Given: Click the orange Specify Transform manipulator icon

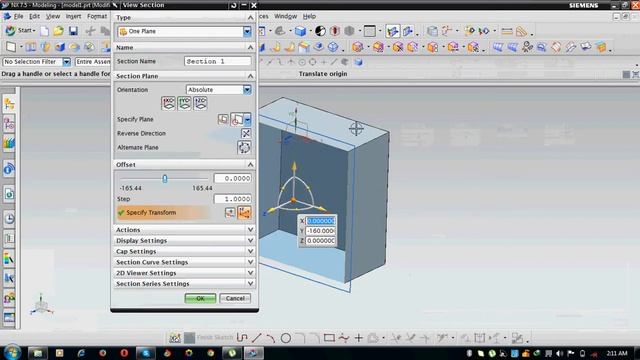Looking at the screenshot, I should [244, 212].
